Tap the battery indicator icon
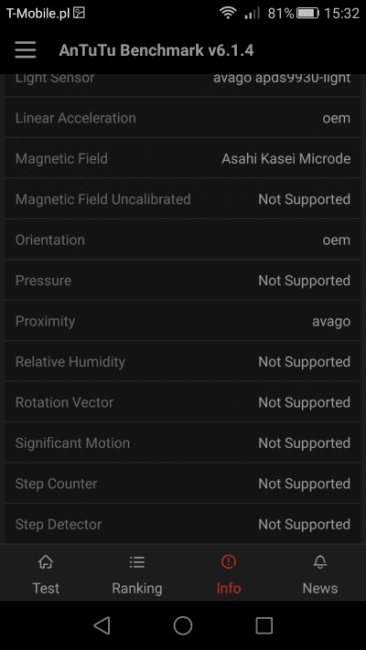Screen dimensions: 366x650 308,13
